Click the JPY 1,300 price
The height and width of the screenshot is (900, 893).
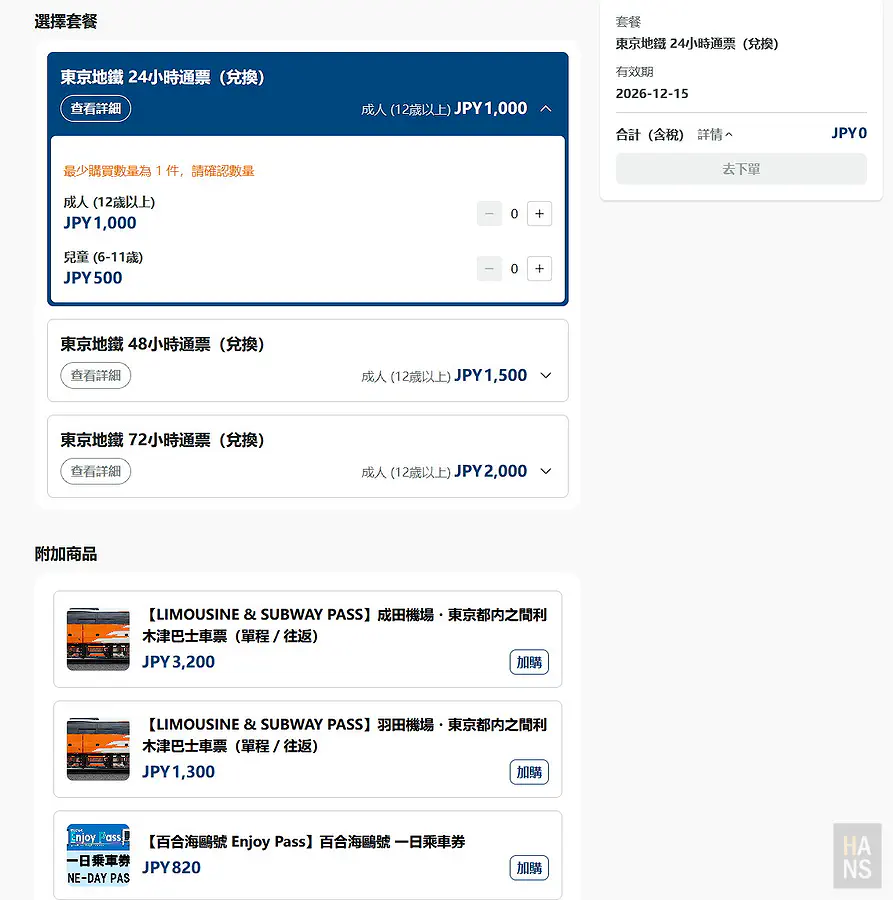point(178,771)
